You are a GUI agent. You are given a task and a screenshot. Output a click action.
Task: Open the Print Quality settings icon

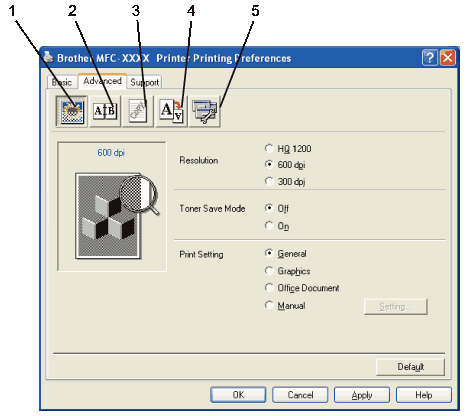click(x=71, y=111)
